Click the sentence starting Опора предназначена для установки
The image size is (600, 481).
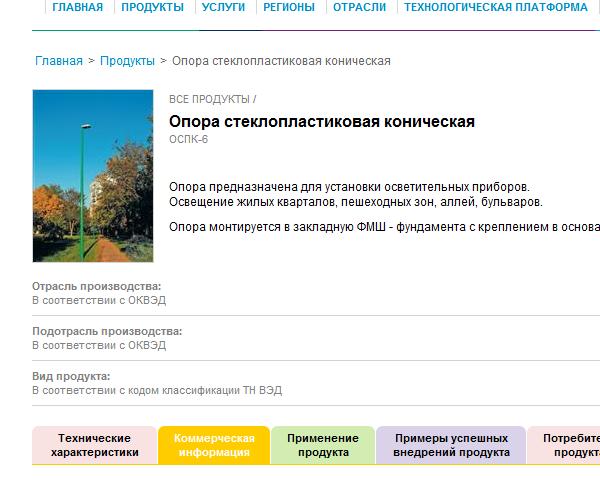click(x=349, y=187)
